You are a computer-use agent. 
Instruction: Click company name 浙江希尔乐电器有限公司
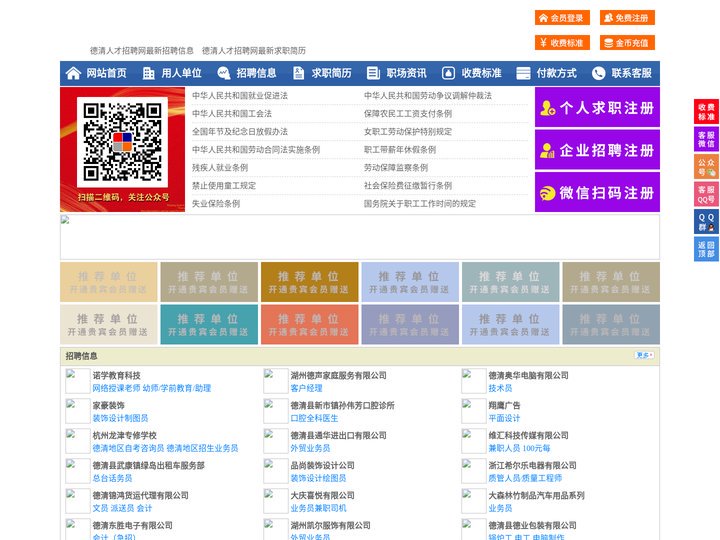tap(532, 465)
